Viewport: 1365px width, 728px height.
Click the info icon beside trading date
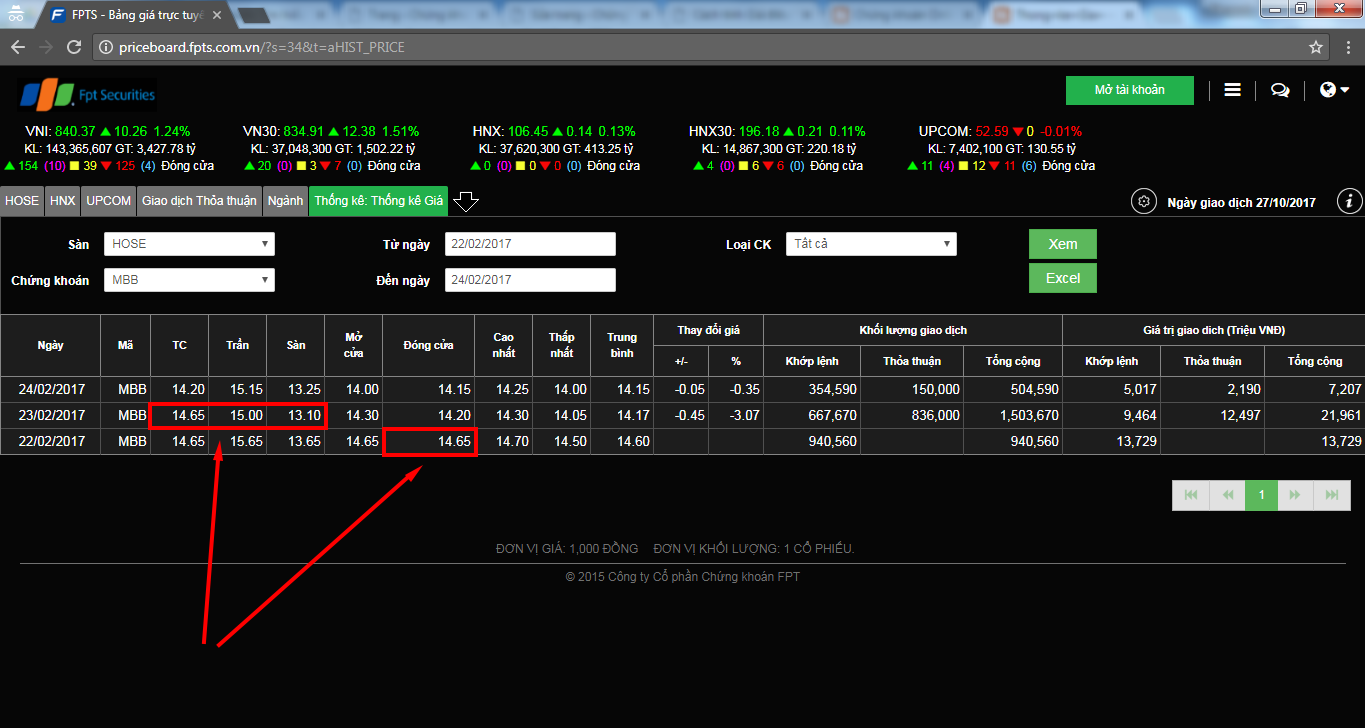(1349, 201)
